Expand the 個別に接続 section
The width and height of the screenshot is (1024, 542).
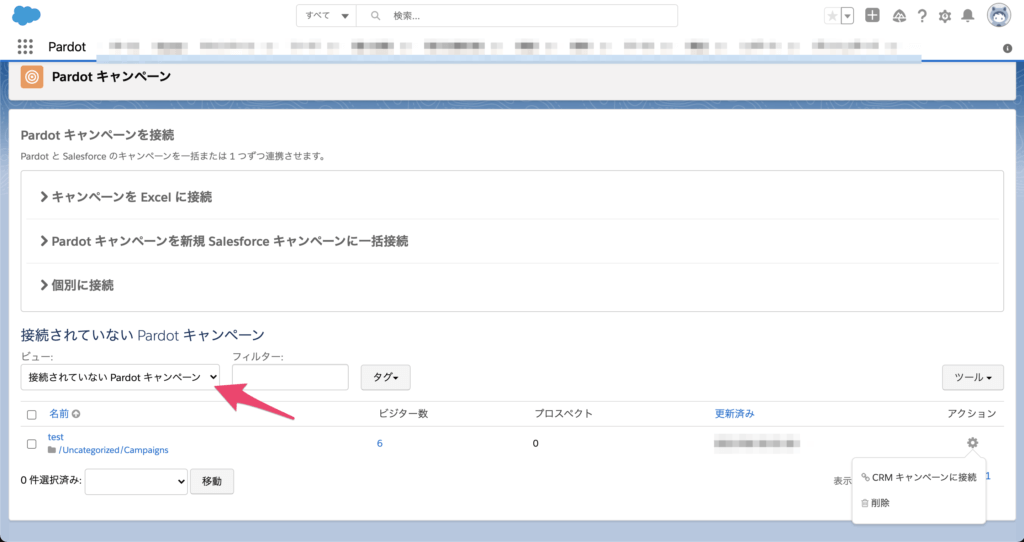click(x=77, y=285)
